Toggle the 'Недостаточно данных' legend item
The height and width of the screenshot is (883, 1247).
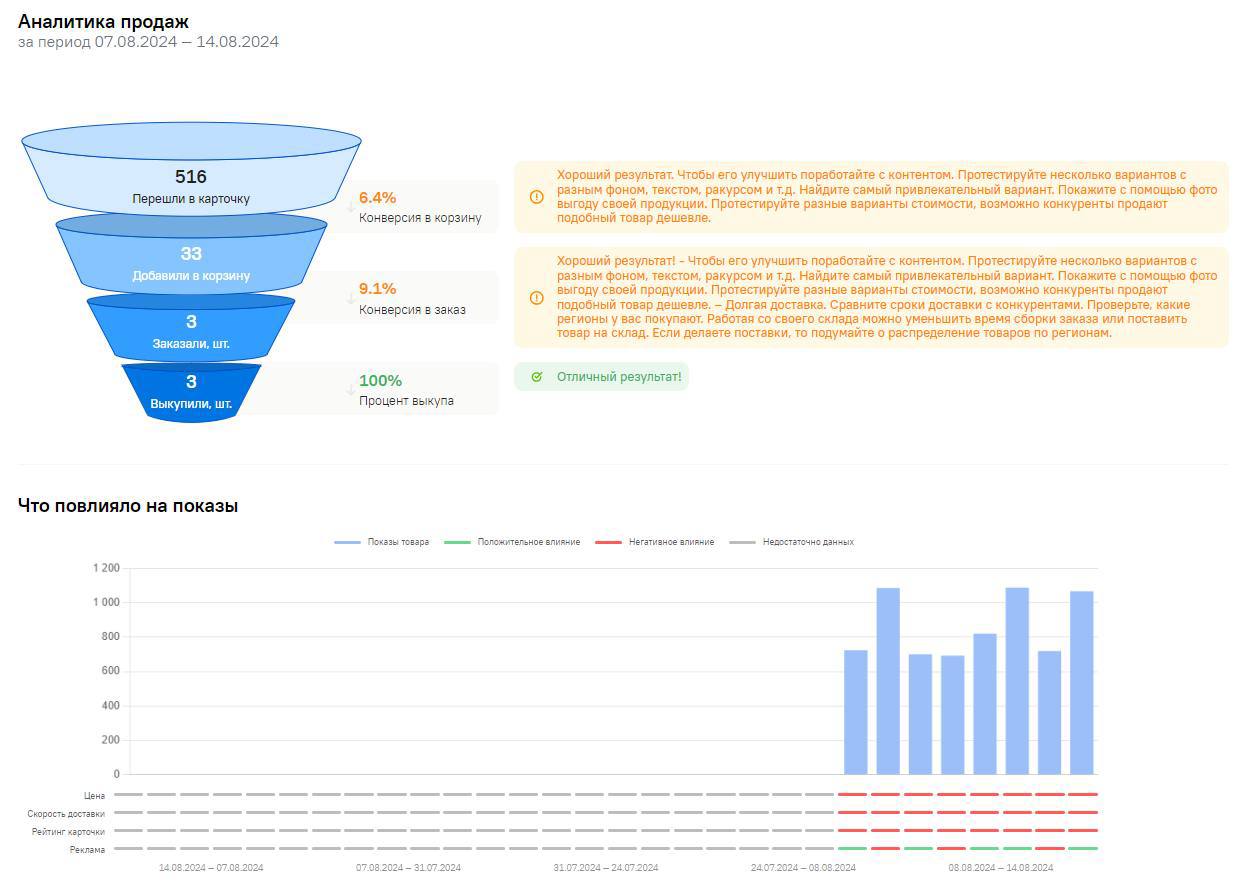click(x=792, y=542)
